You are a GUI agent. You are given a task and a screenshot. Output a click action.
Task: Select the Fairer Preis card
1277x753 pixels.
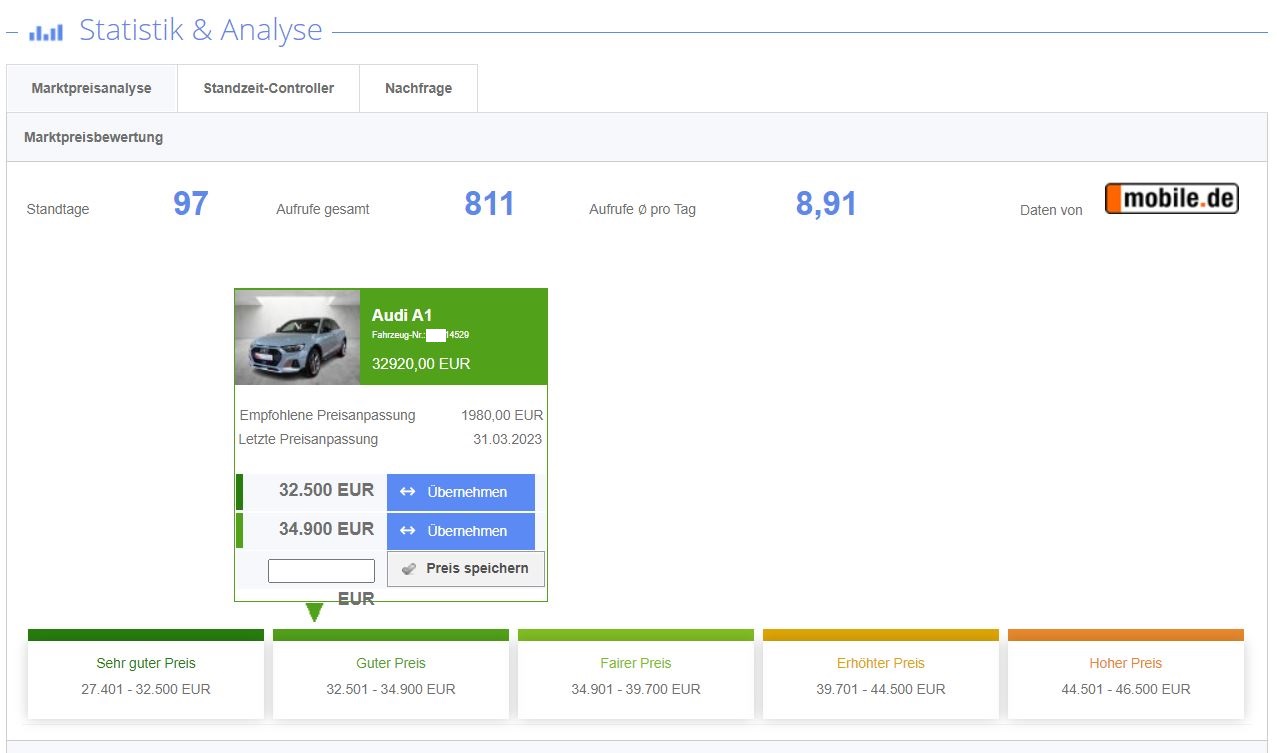(636, 674)
